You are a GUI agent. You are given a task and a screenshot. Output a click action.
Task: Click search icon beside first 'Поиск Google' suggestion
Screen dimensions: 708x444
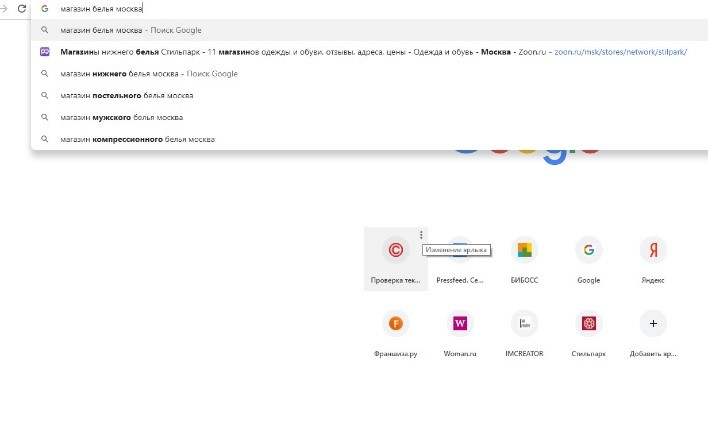point(45,30)
